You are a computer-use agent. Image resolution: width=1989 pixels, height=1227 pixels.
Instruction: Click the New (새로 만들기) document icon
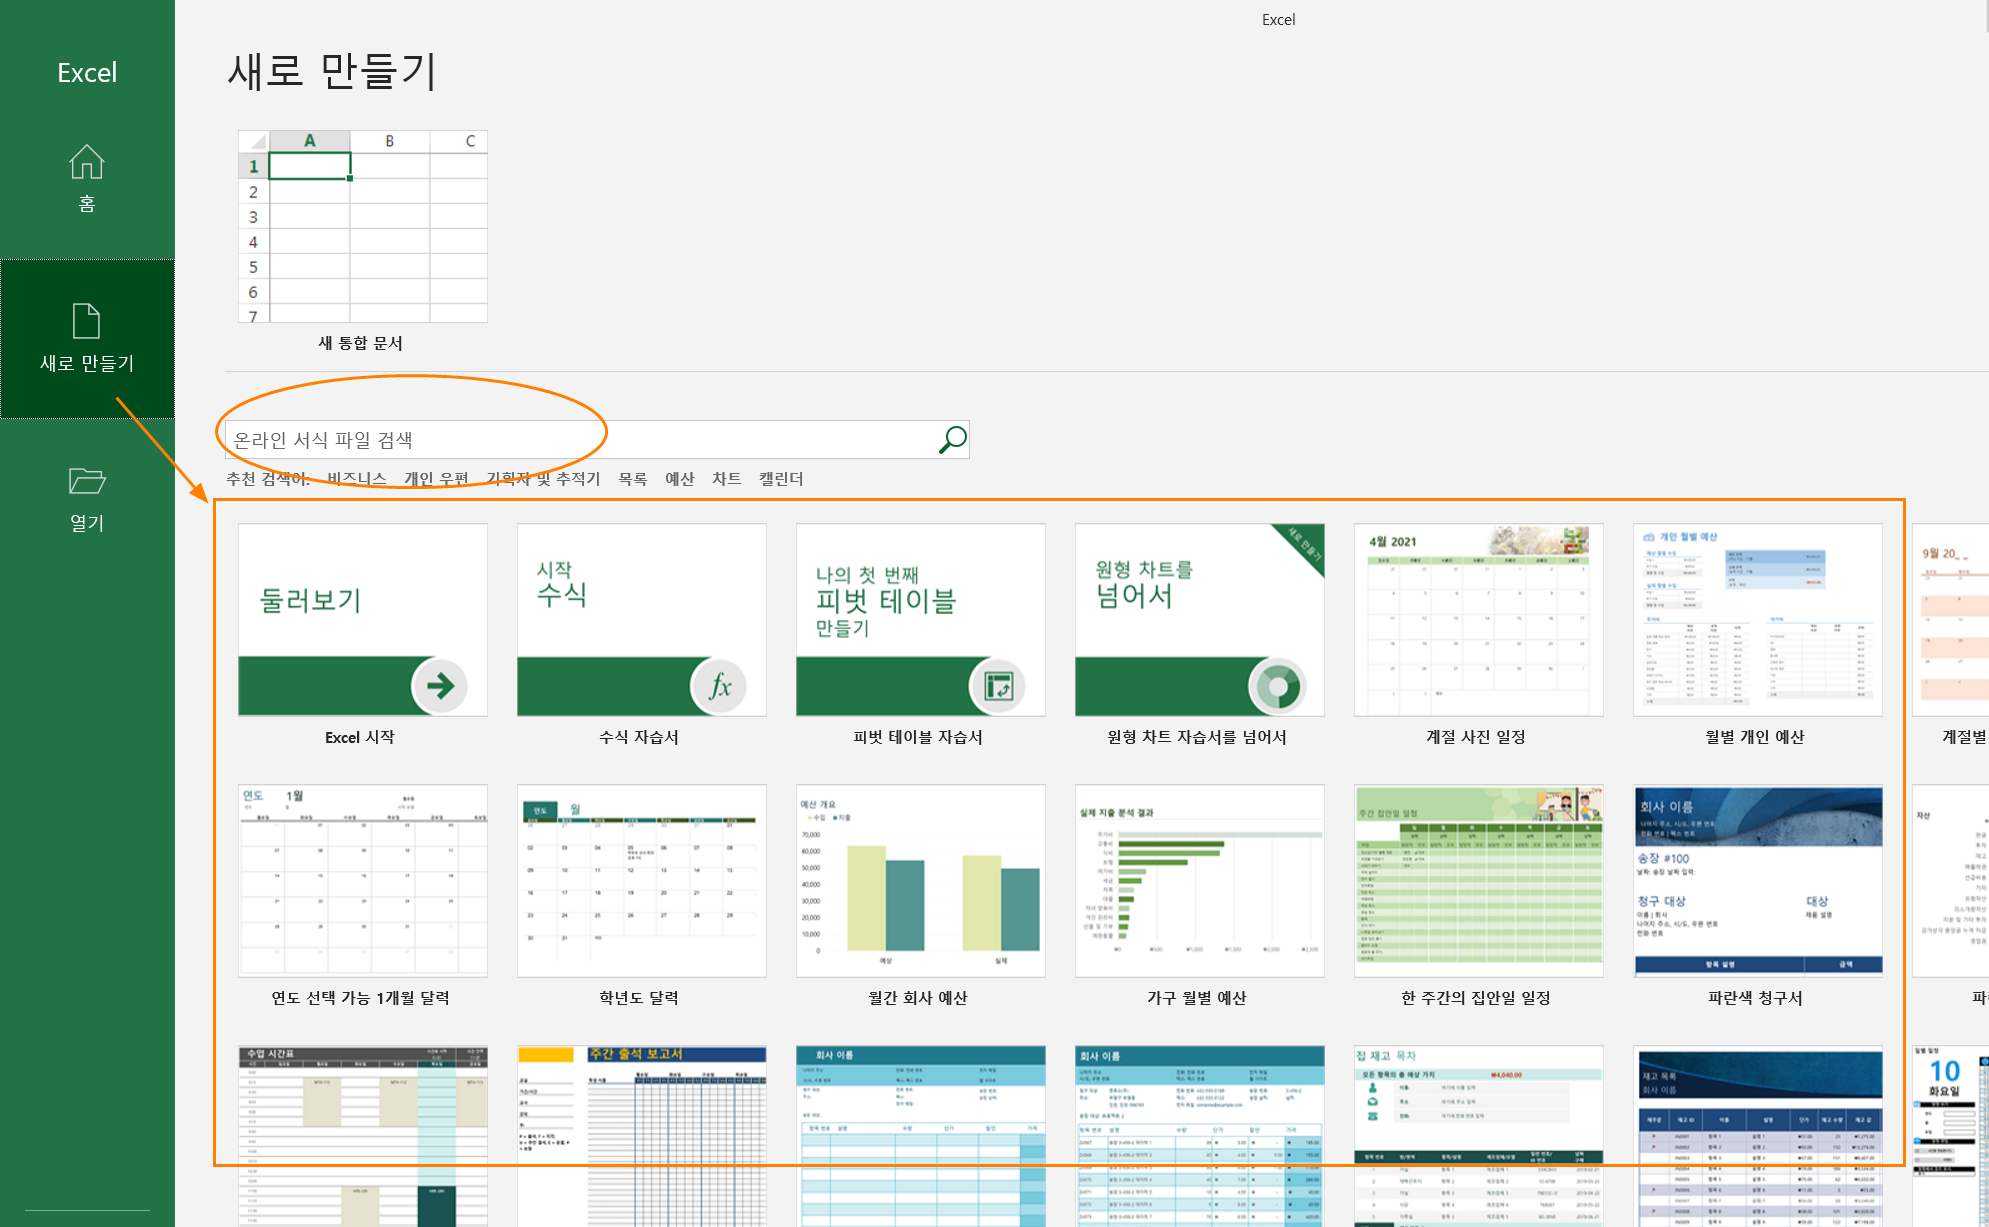coord(87,321)
